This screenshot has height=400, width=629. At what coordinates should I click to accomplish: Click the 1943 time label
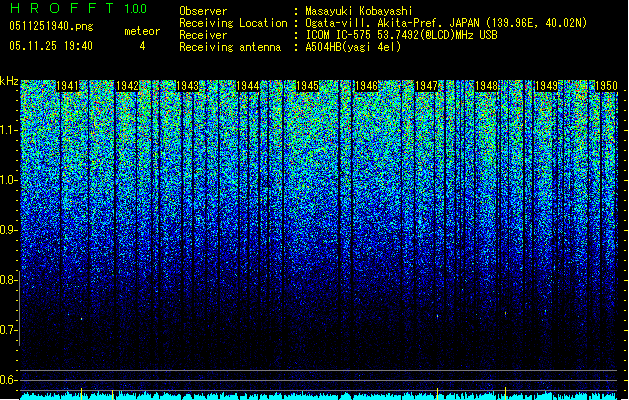point(187,86)
